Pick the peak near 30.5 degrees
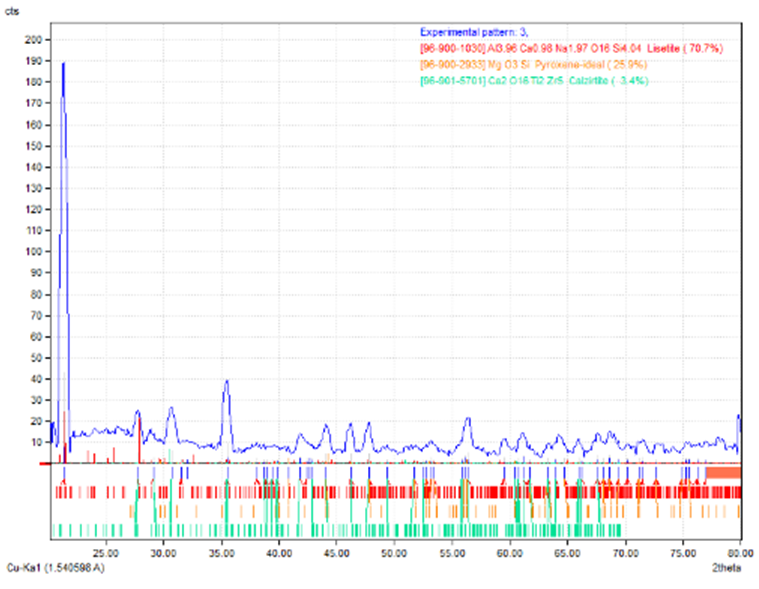 tap(171, 408)
